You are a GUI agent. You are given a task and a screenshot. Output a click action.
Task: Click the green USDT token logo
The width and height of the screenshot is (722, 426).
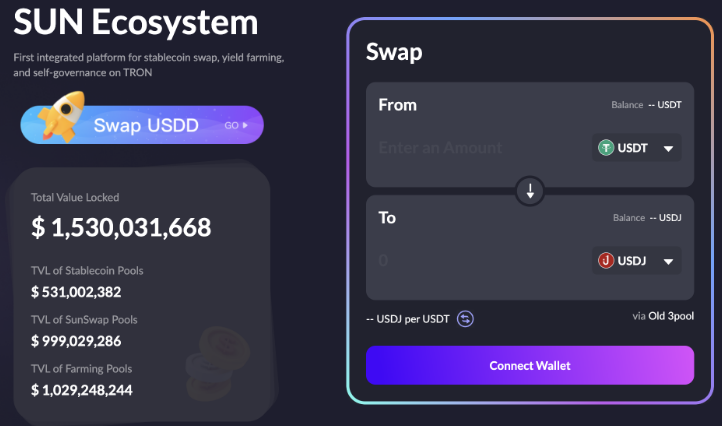click(x=606, y=148)
